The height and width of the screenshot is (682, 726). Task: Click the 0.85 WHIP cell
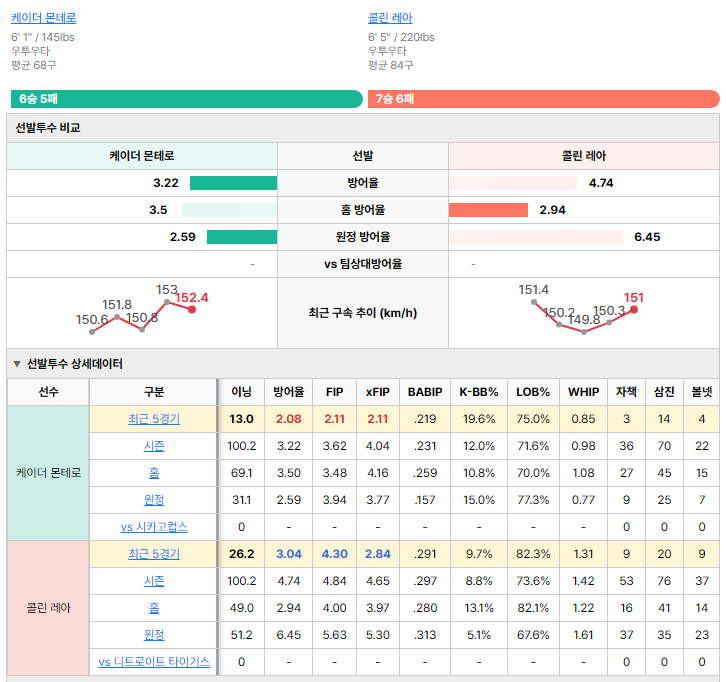583,419
